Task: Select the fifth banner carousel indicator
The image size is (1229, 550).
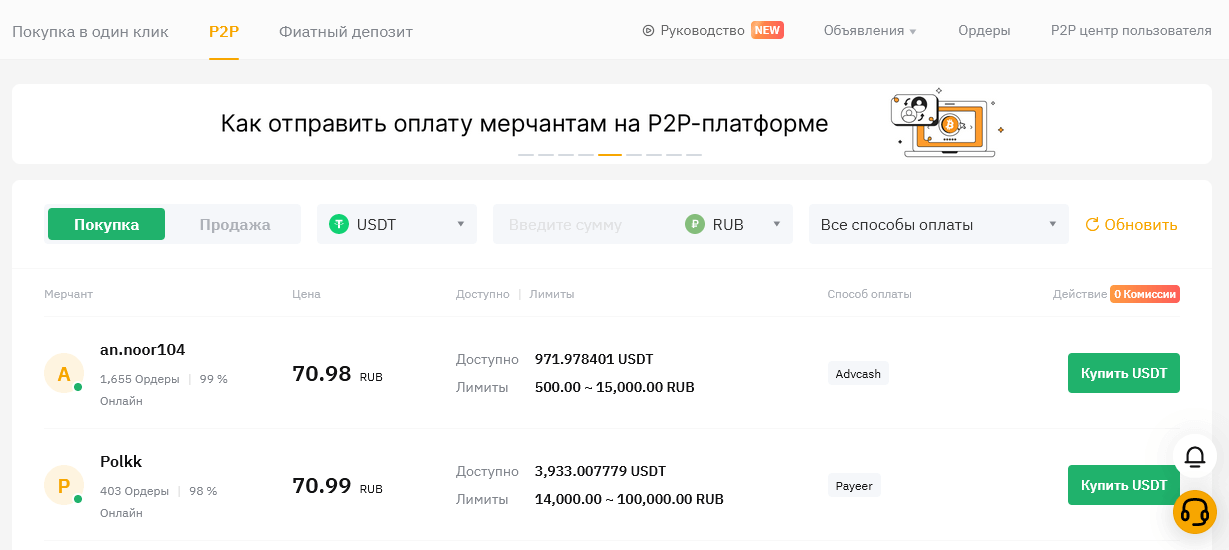Action: point(610,155)
